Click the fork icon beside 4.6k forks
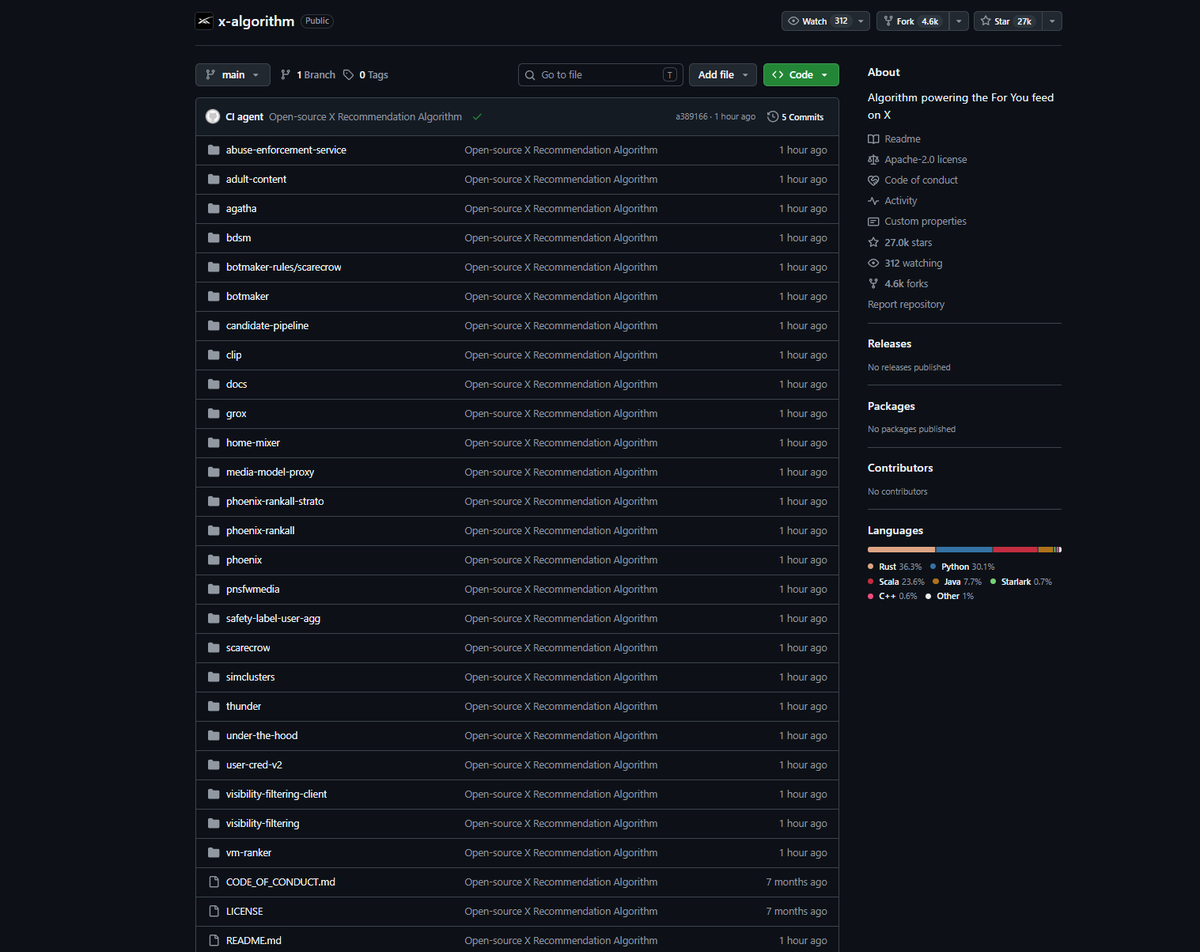The width and height of the screenshot is (1200, 952). coord(874,284)
